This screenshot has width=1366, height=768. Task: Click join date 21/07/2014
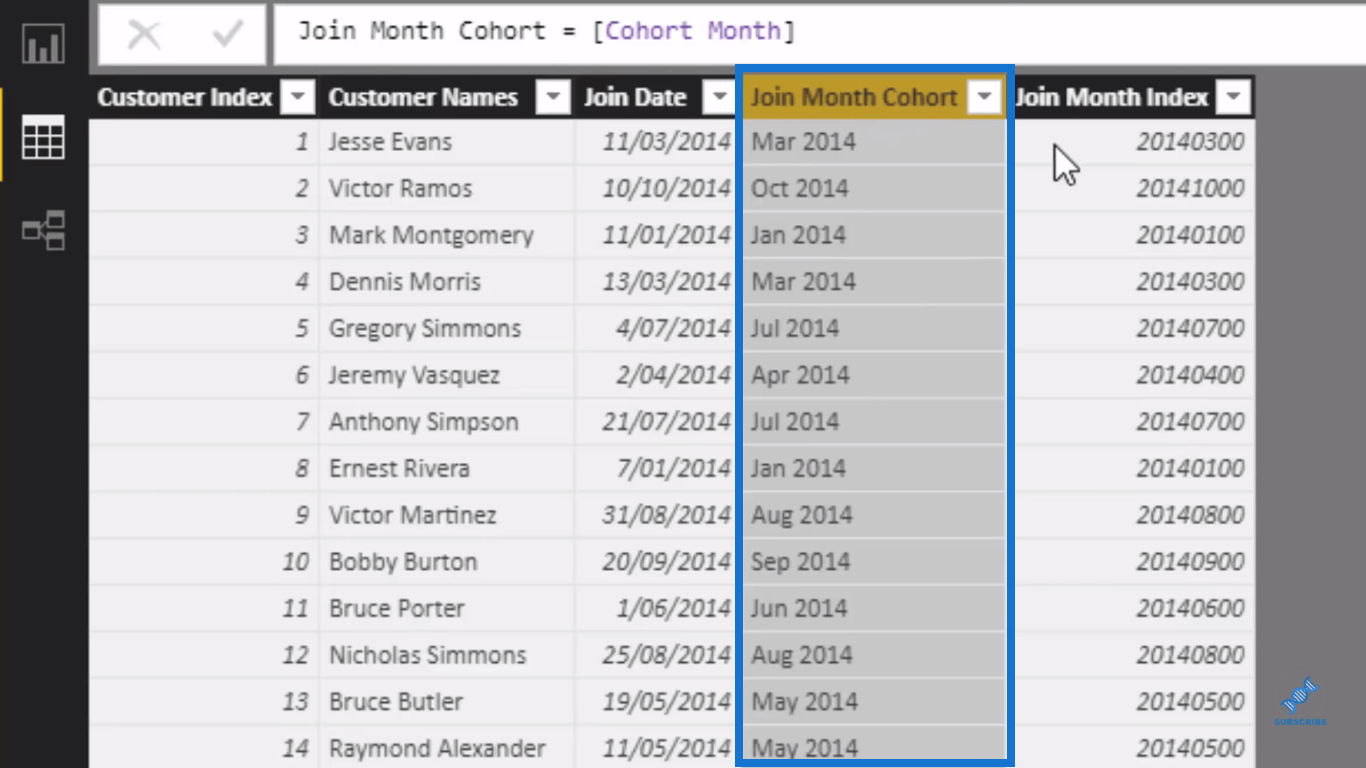pyautogui.click(x=667, y=422)
